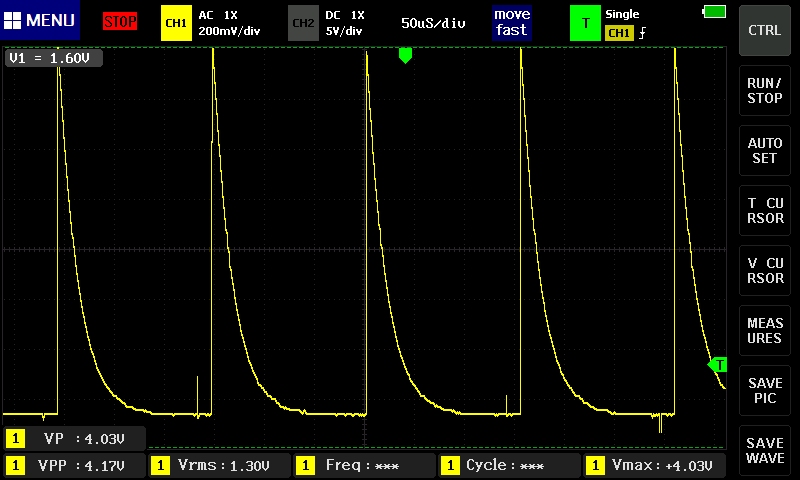Tap the green T trigger icon

click(585, 22)
